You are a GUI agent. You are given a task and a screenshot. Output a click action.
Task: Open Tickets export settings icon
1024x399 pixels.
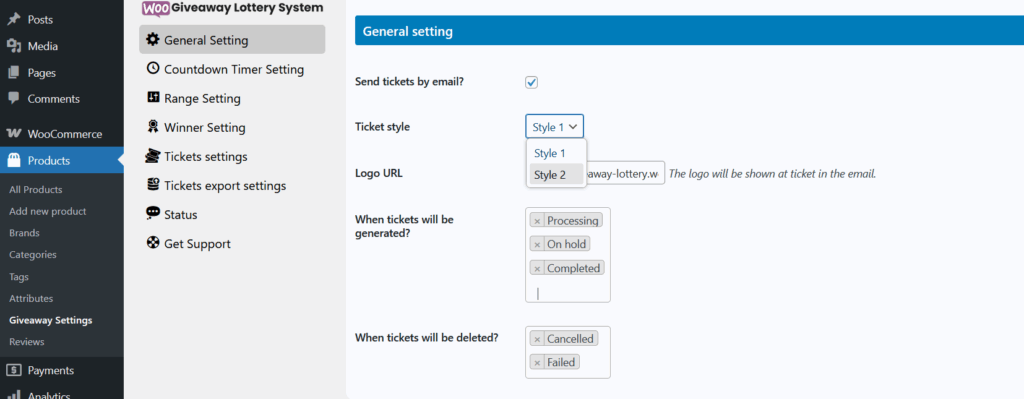point(153,185)
